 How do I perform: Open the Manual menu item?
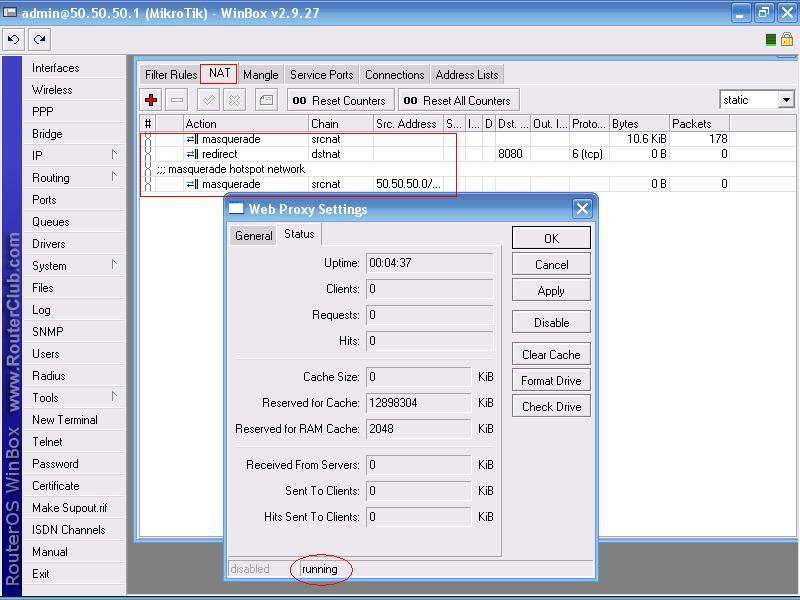pos(74,552)
